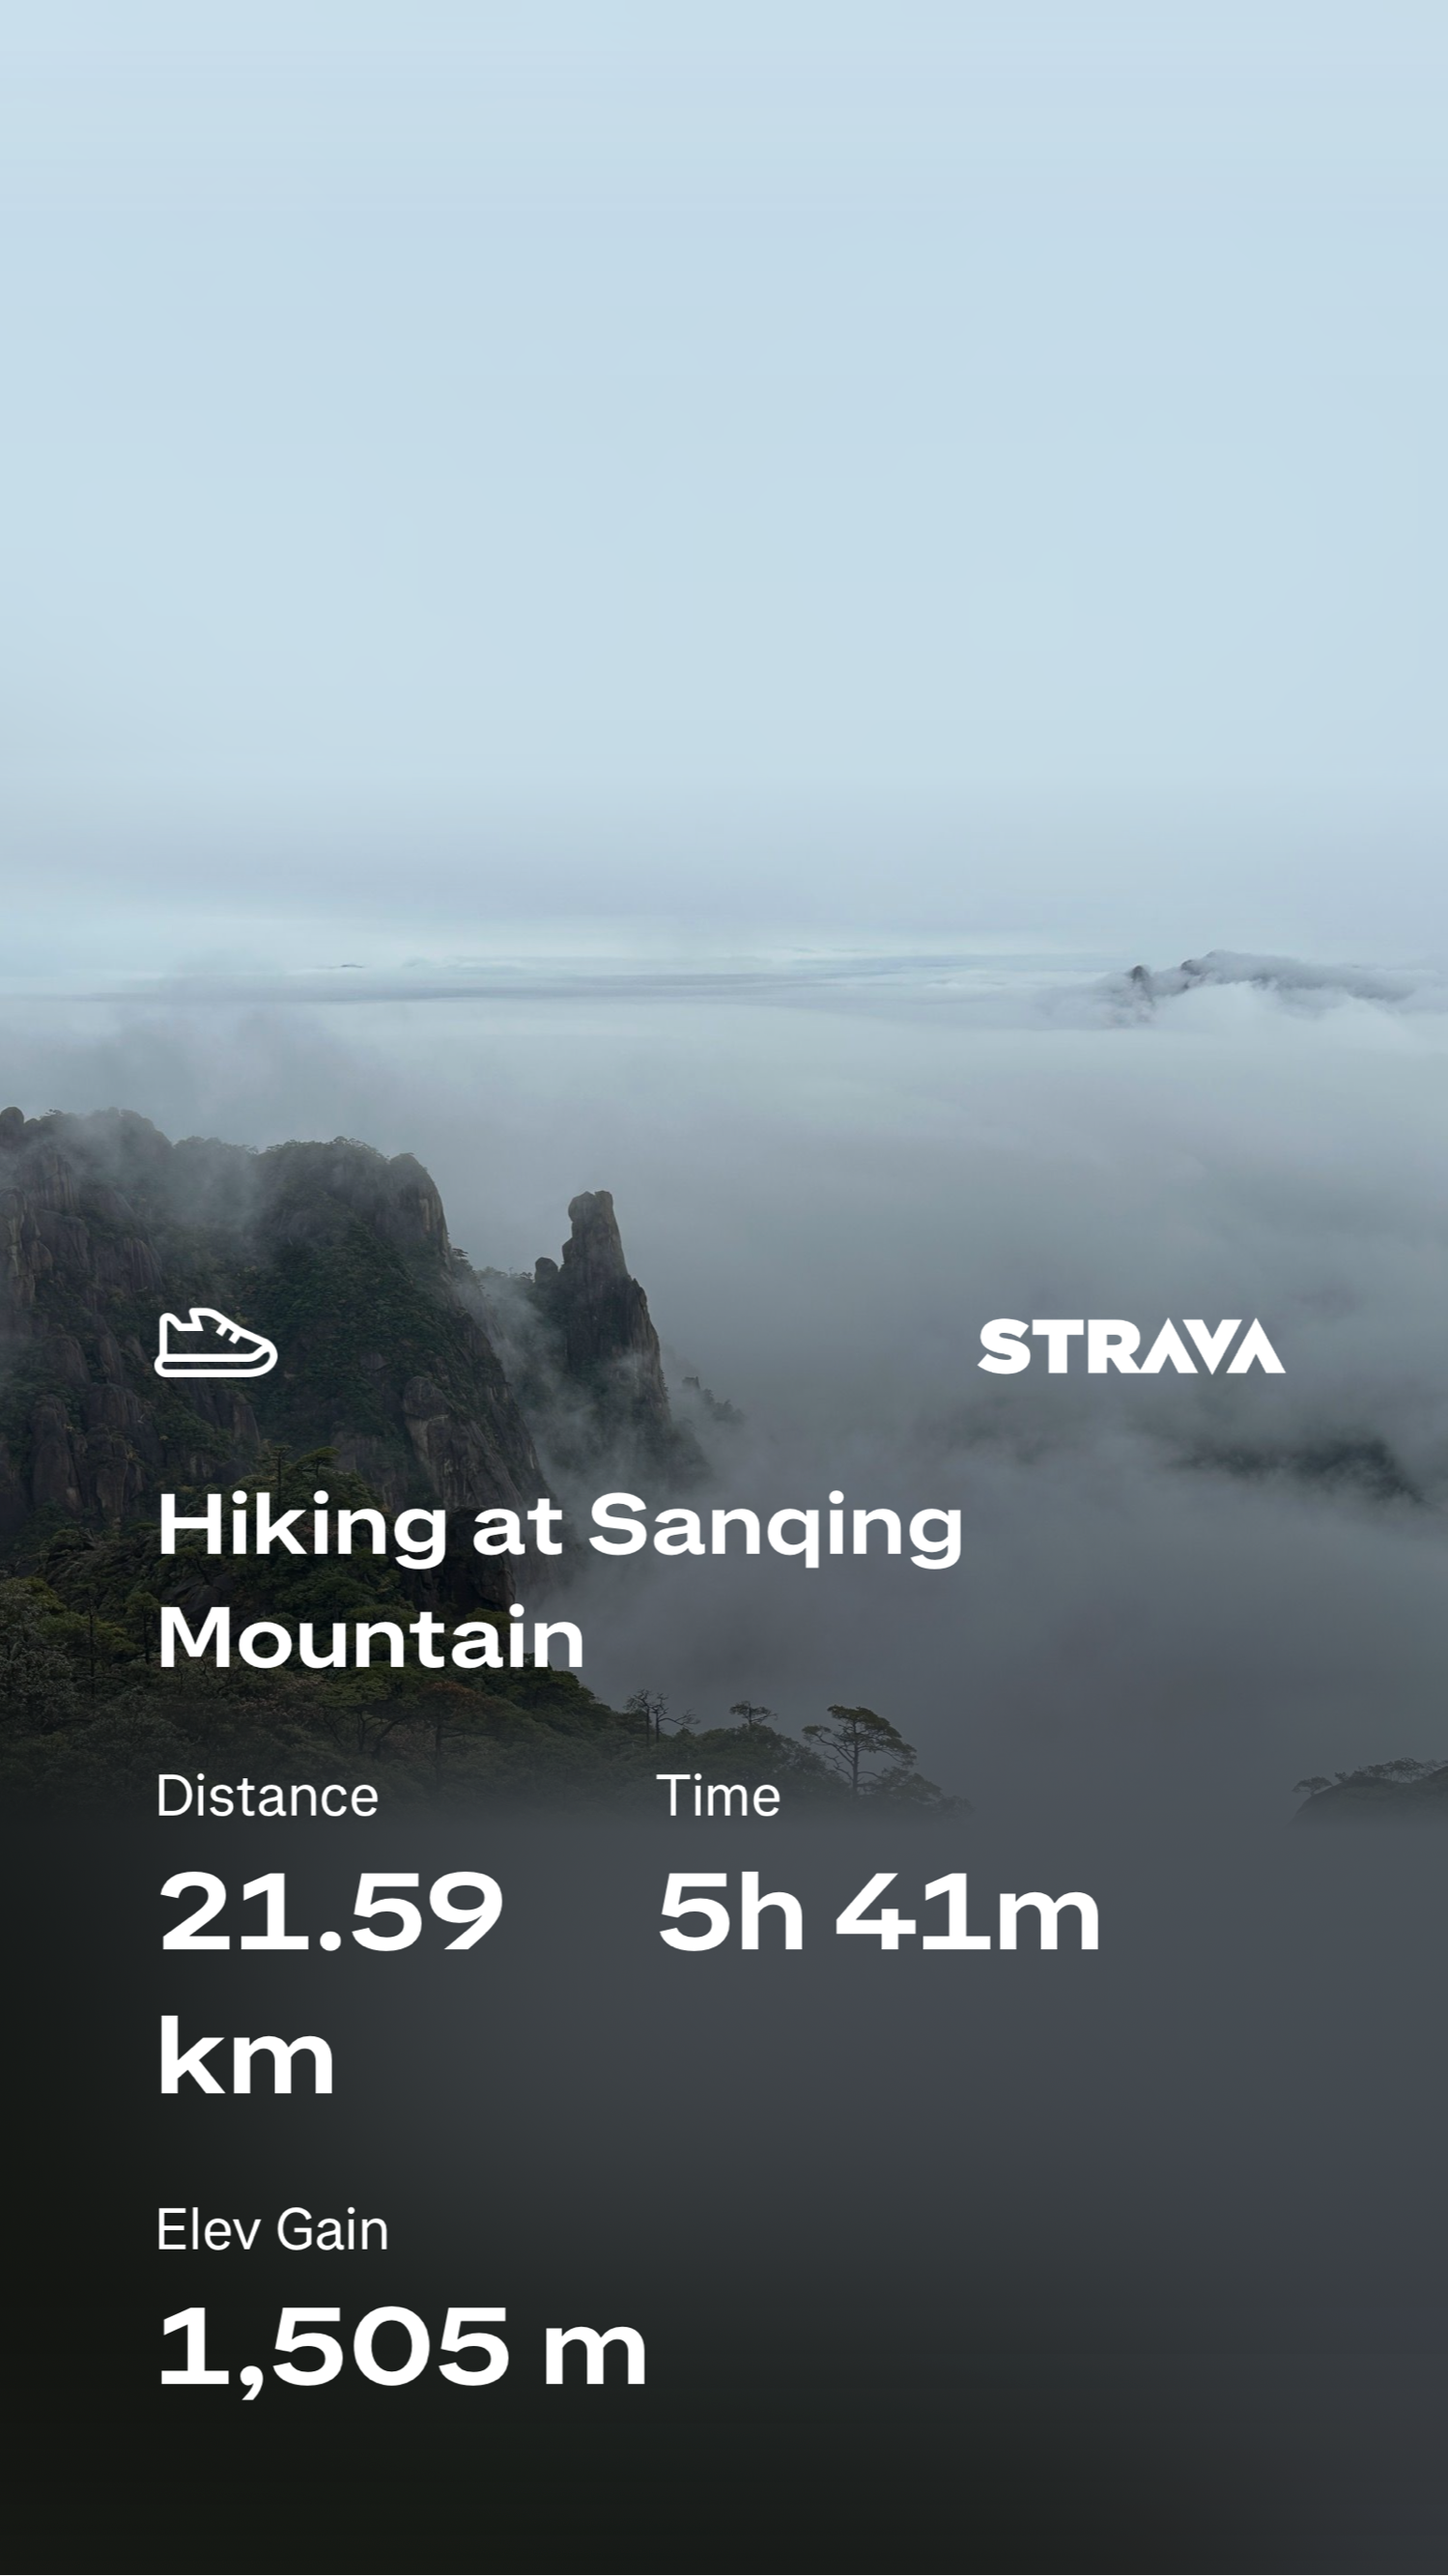Tap the hiking shoe activity icon

(x=216, y=1343)
